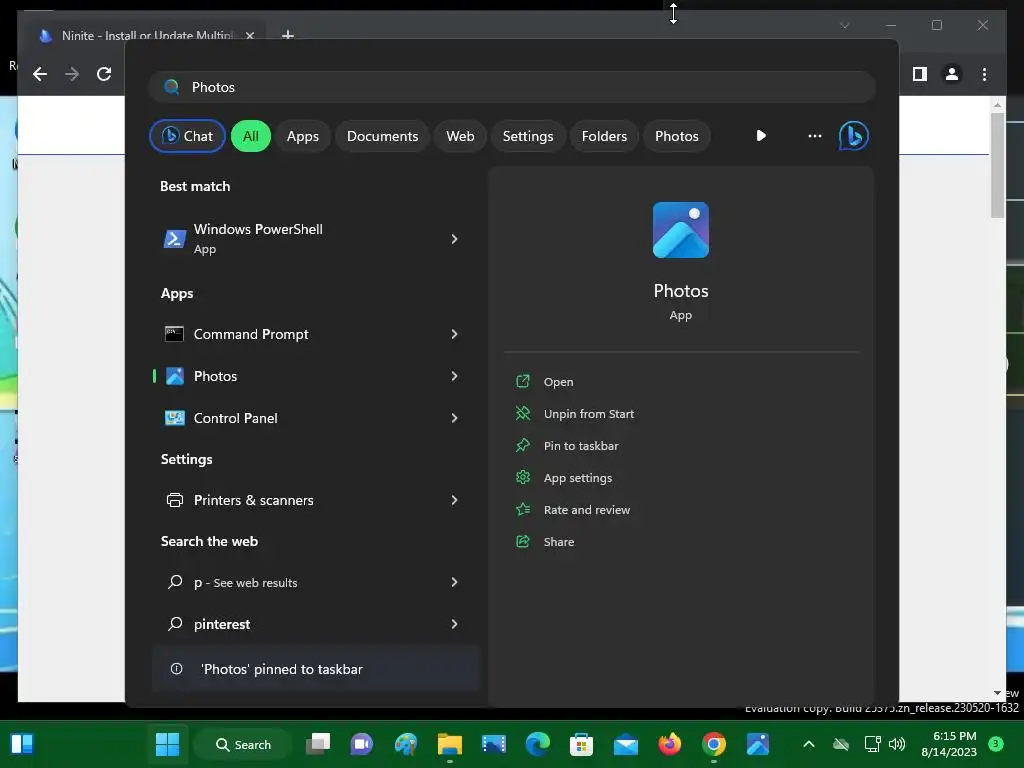Expand Photos result chevron

(x=455, y=376)
